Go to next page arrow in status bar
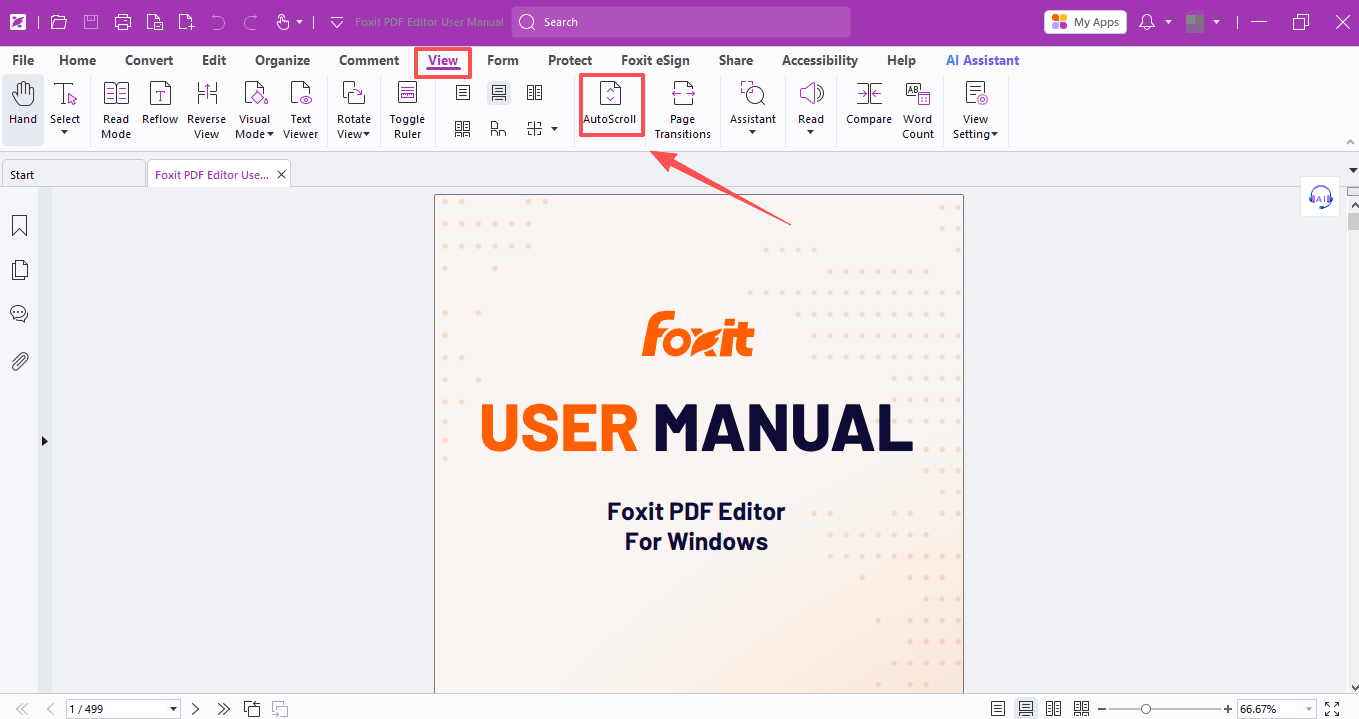This screenshot has height=719, width=1359. [196, 709]
